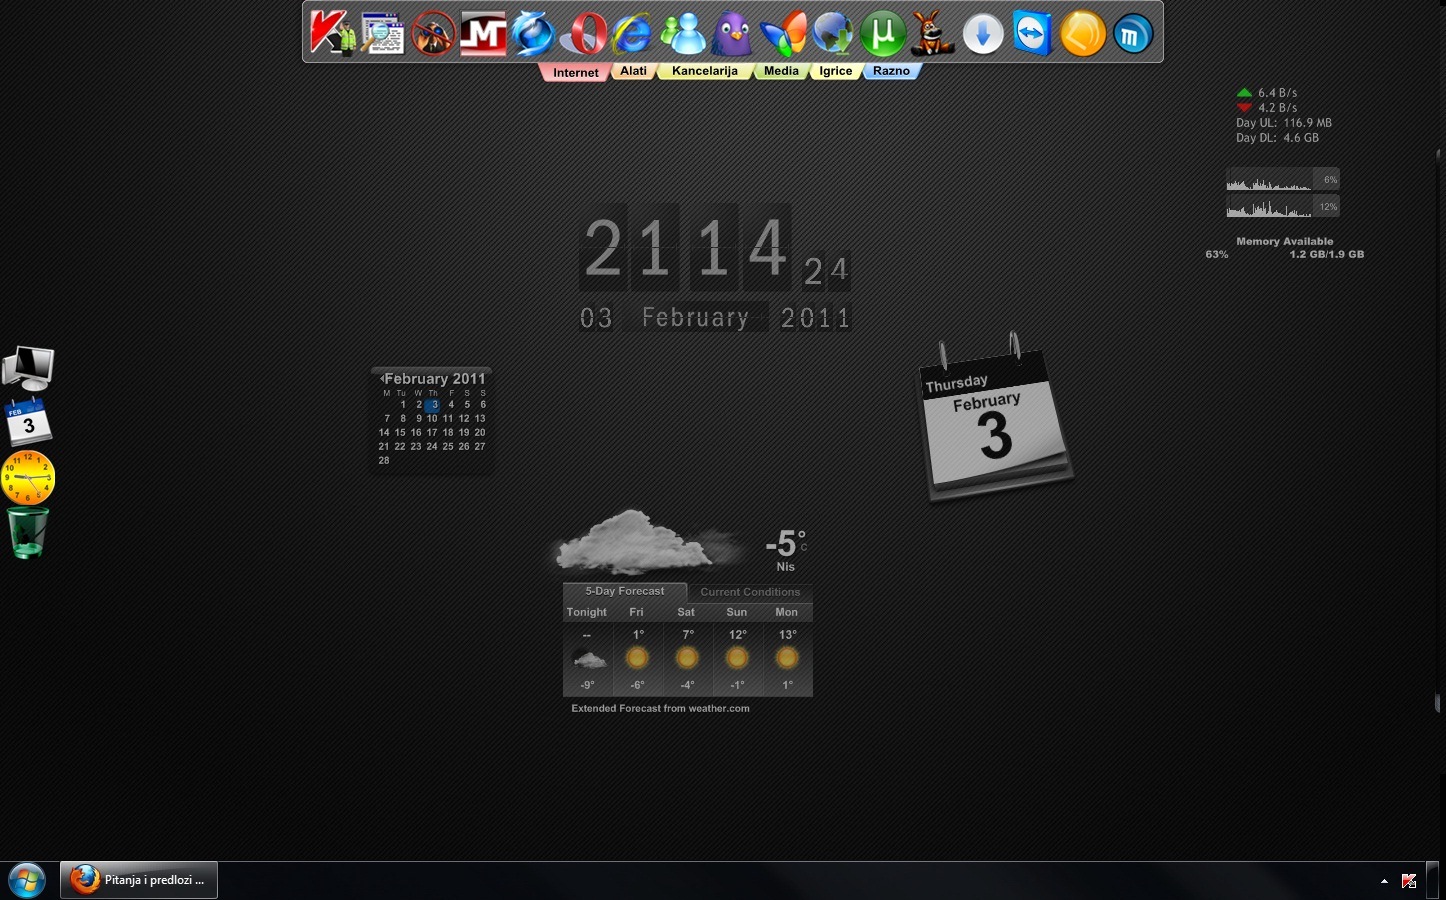Screen dimensions: 1446x900
Task: Go to previous month in calendar widget
Action: tap(381, 379)
